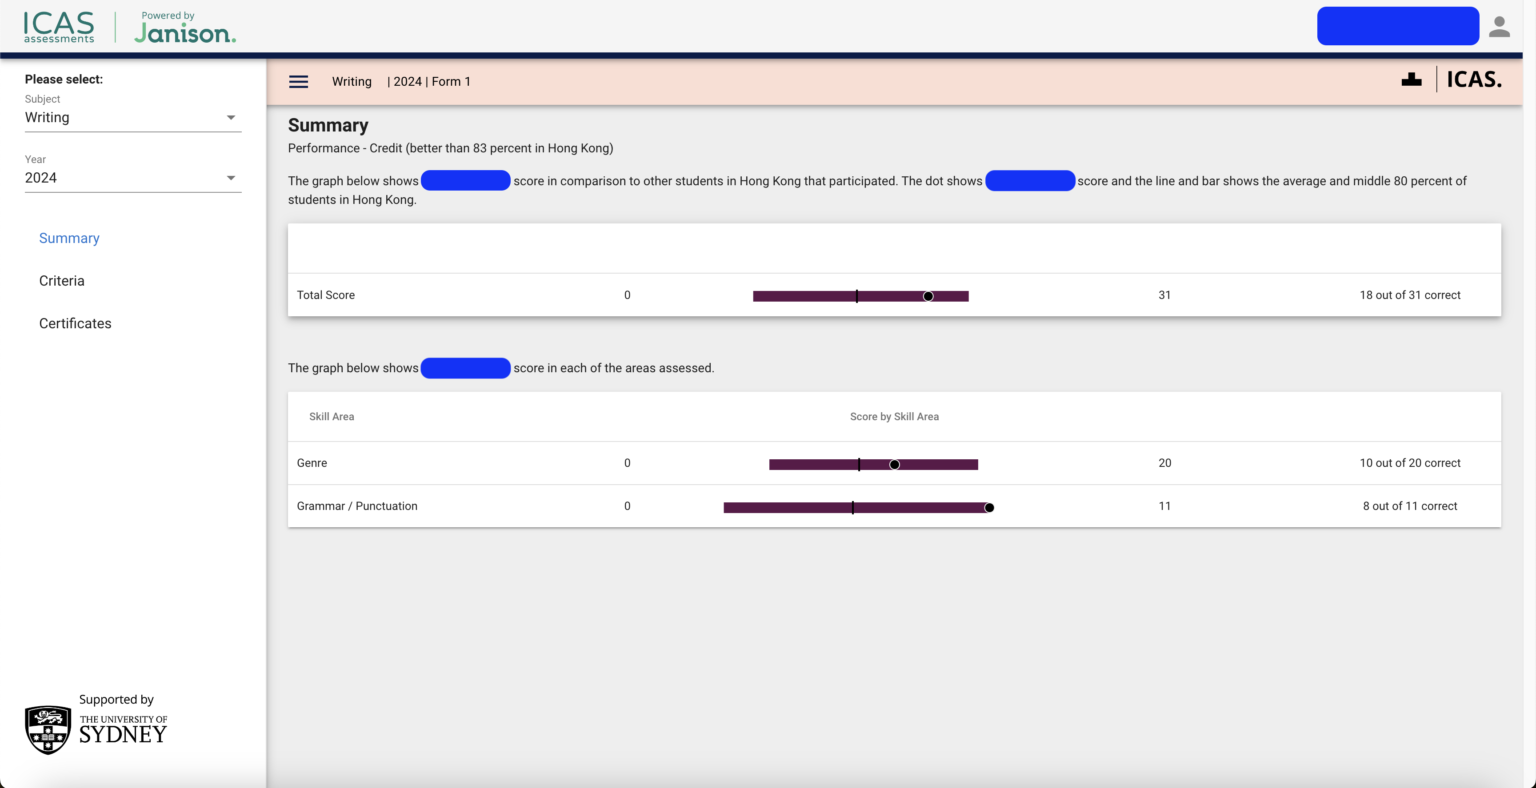Click the podium icon beside ICAS logo

point(1411,80)
